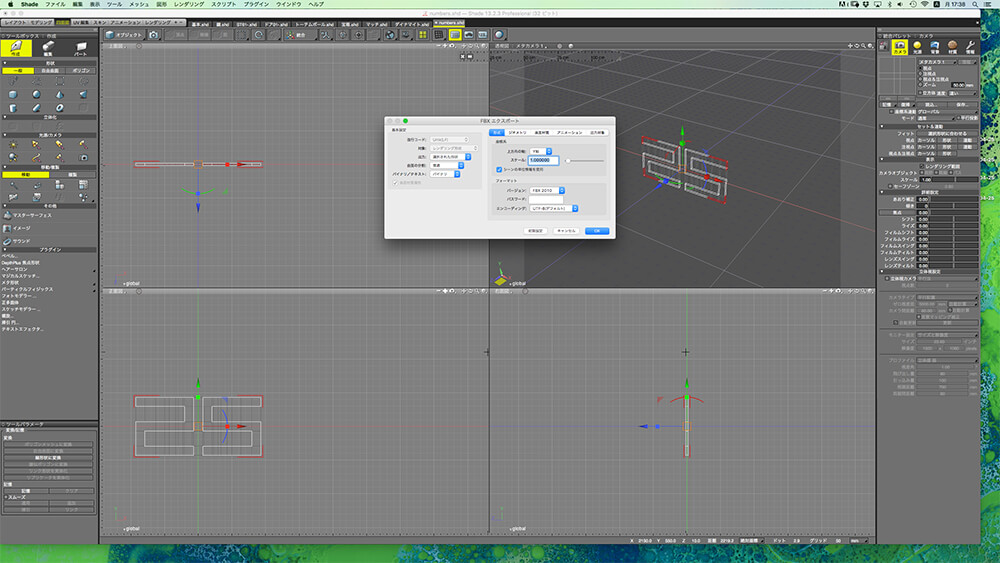Click the キャンセル button in dialog

coord(567,230)
